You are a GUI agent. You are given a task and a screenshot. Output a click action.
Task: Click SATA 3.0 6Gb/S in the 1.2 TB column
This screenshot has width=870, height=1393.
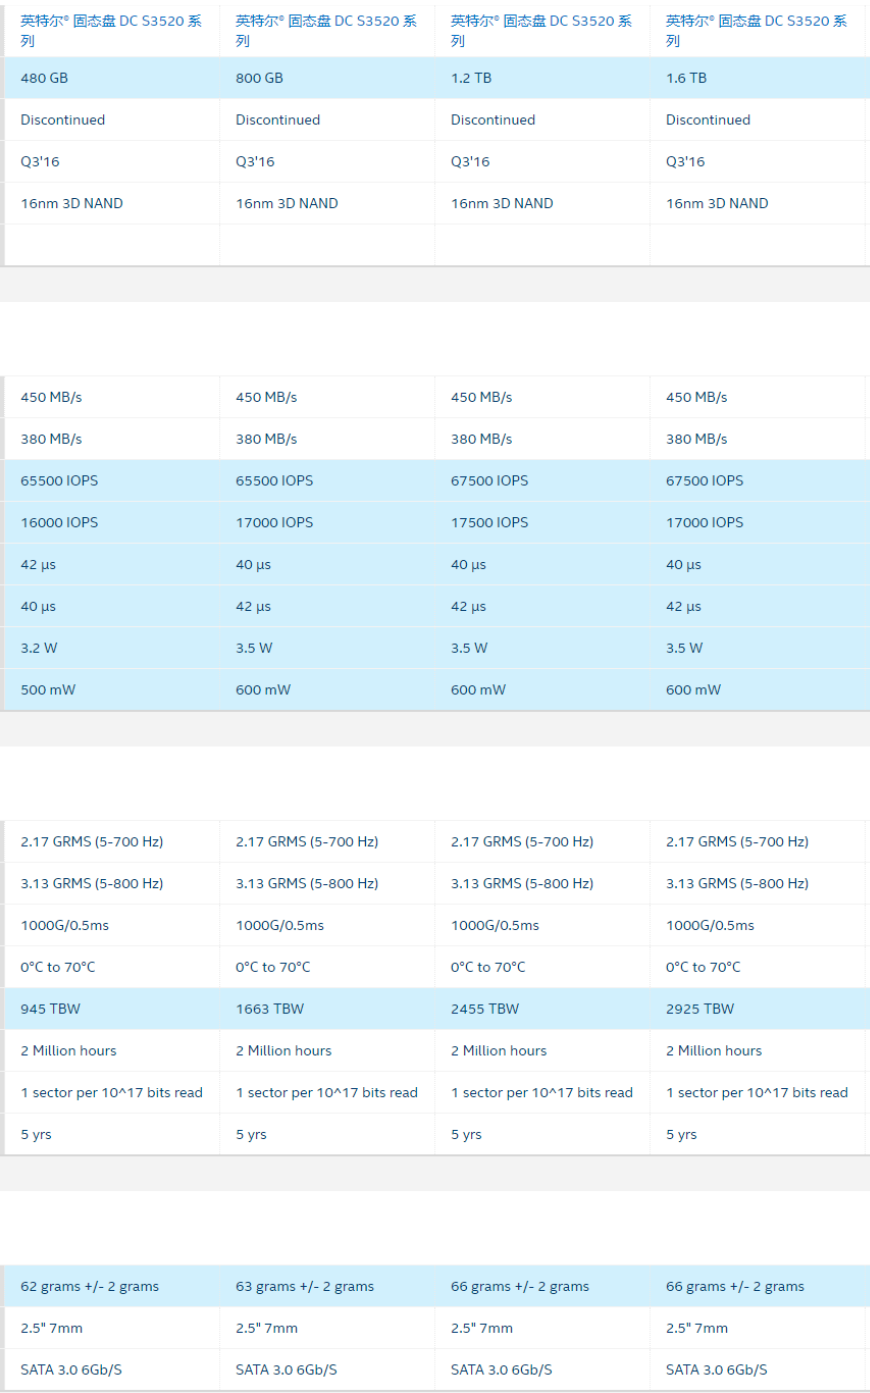point(501,1370)
